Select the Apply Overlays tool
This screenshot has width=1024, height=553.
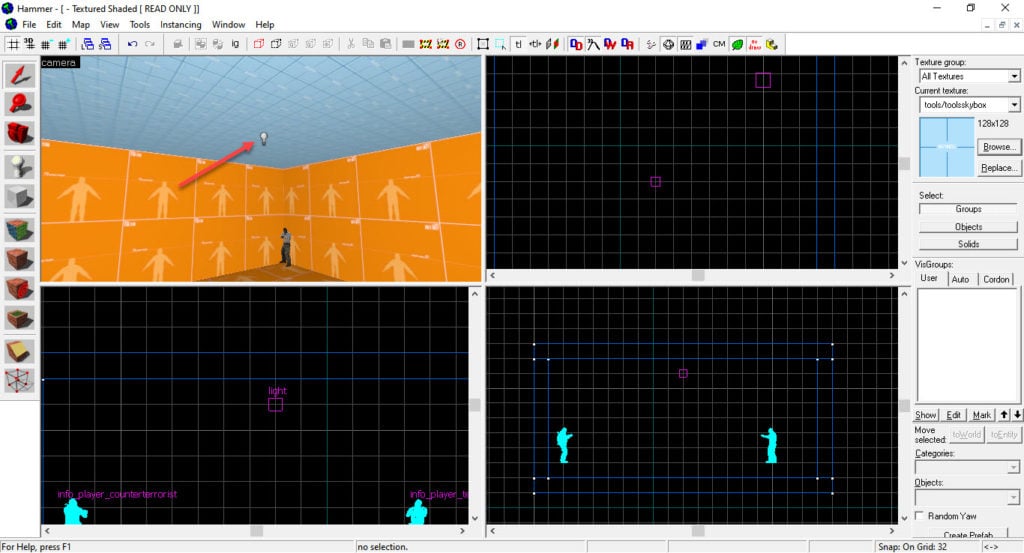pos(20,319)
